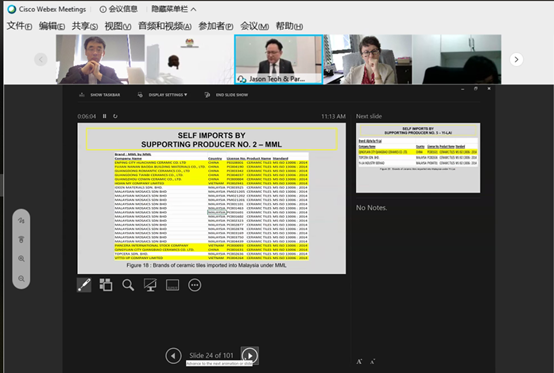Open the See all slides grid icon

pos(106,285)
